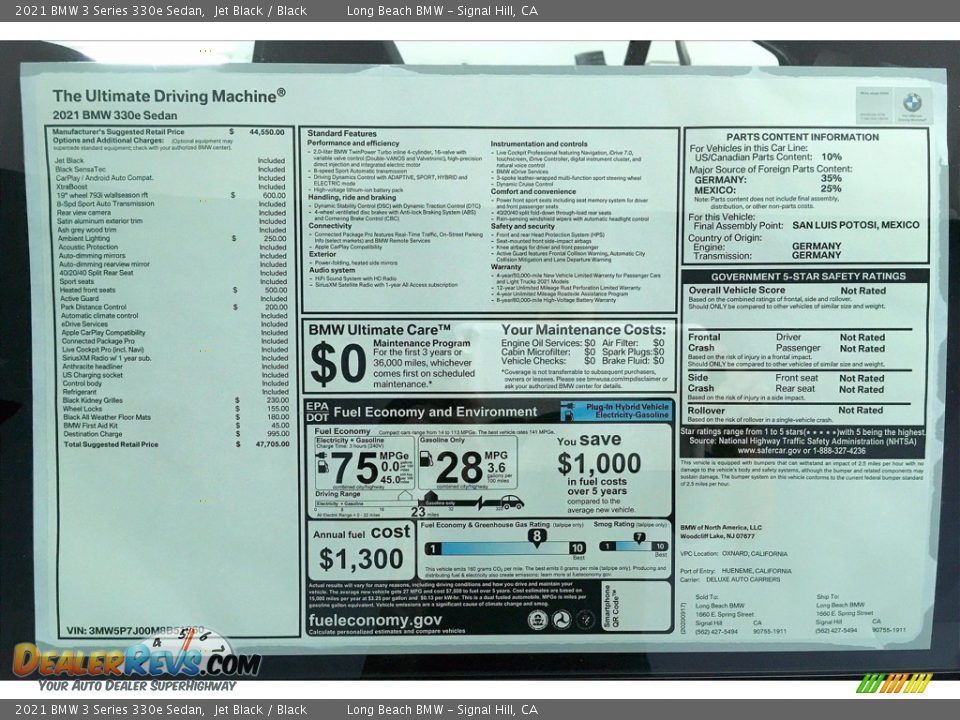Viewport: 960px width, 720px height.
Task: Click 'Jet Black / Black' in the bottom caption
Action: click(x=260, y=710)
